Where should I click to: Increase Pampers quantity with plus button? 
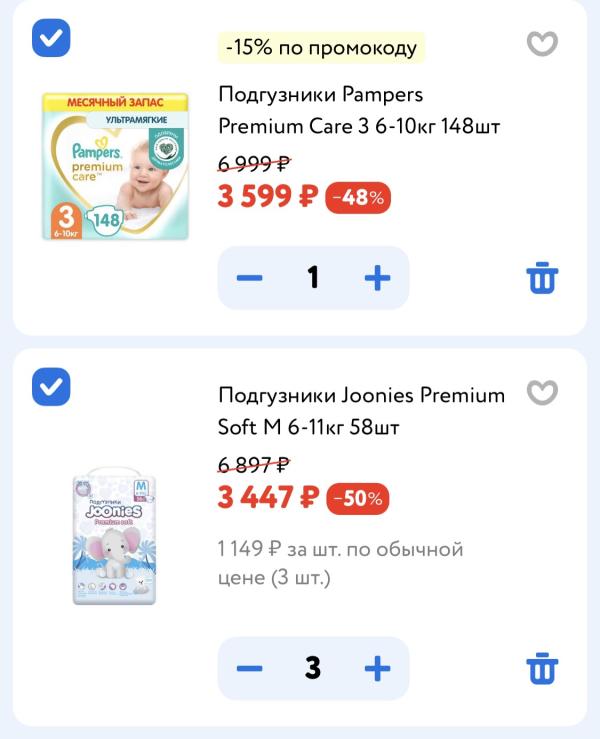tap(377, 278)
